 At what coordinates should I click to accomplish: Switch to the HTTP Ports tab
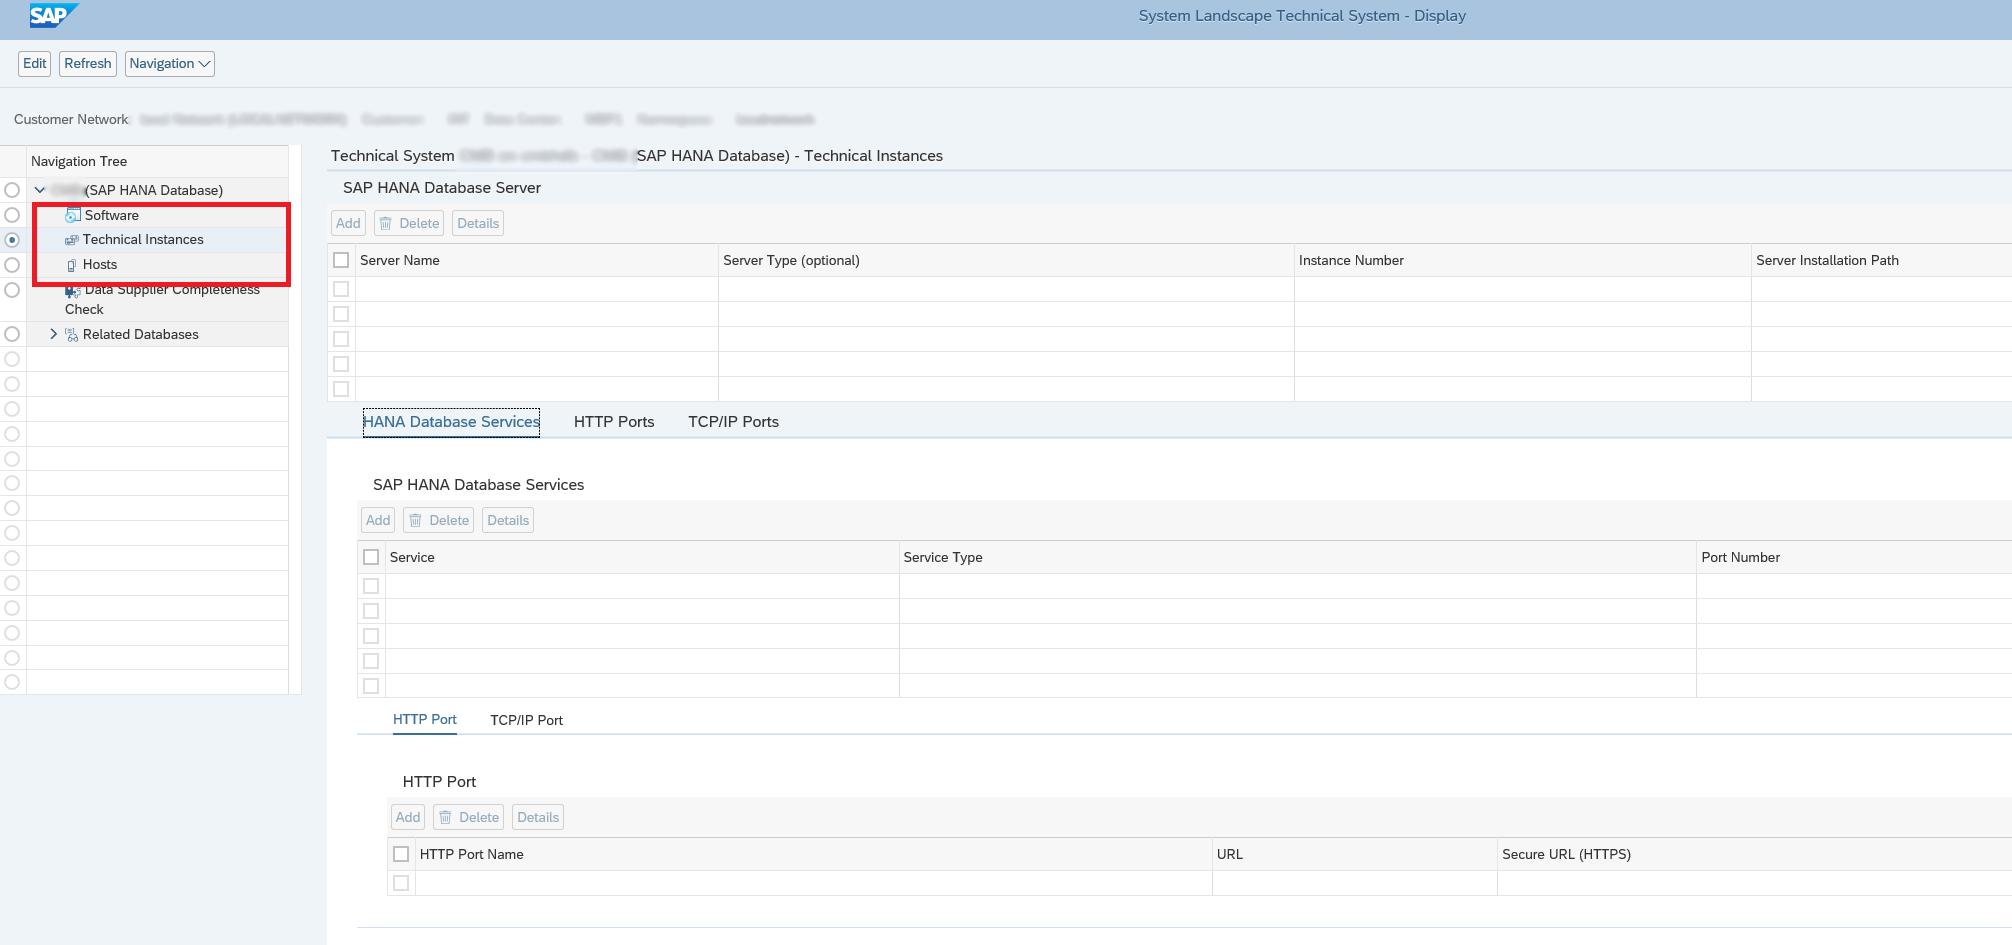point(614,422)
